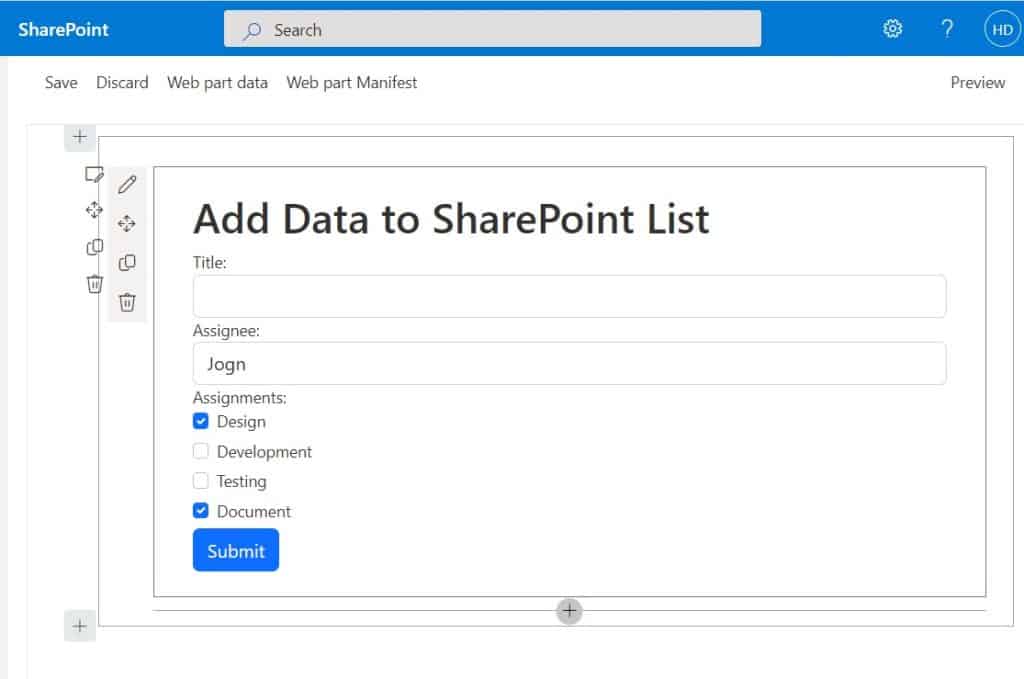Viewport: 1024px width, 679px height.
Task: Select the outer section move icon
Action: click(x=94, y=210)
